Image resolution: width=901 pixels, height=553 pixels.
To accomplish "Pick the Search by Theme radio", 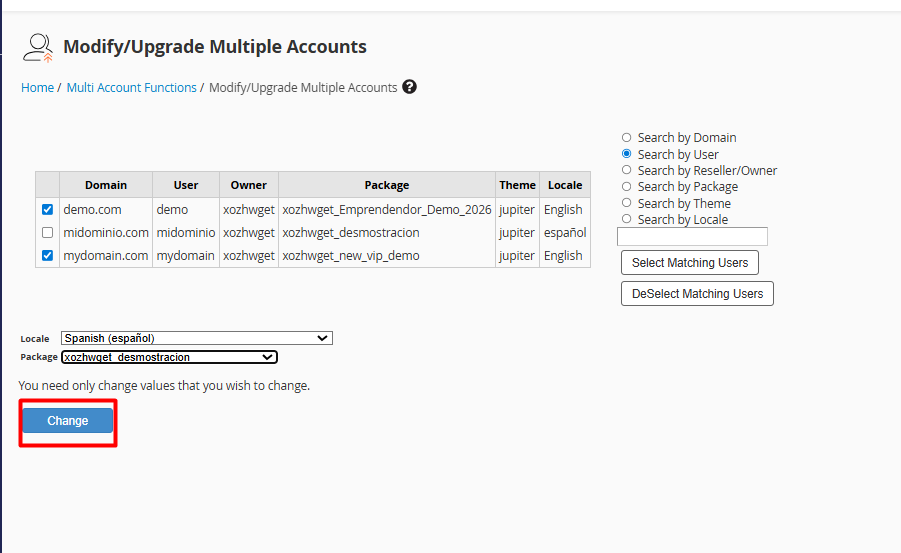I will (x=626, y=203).
